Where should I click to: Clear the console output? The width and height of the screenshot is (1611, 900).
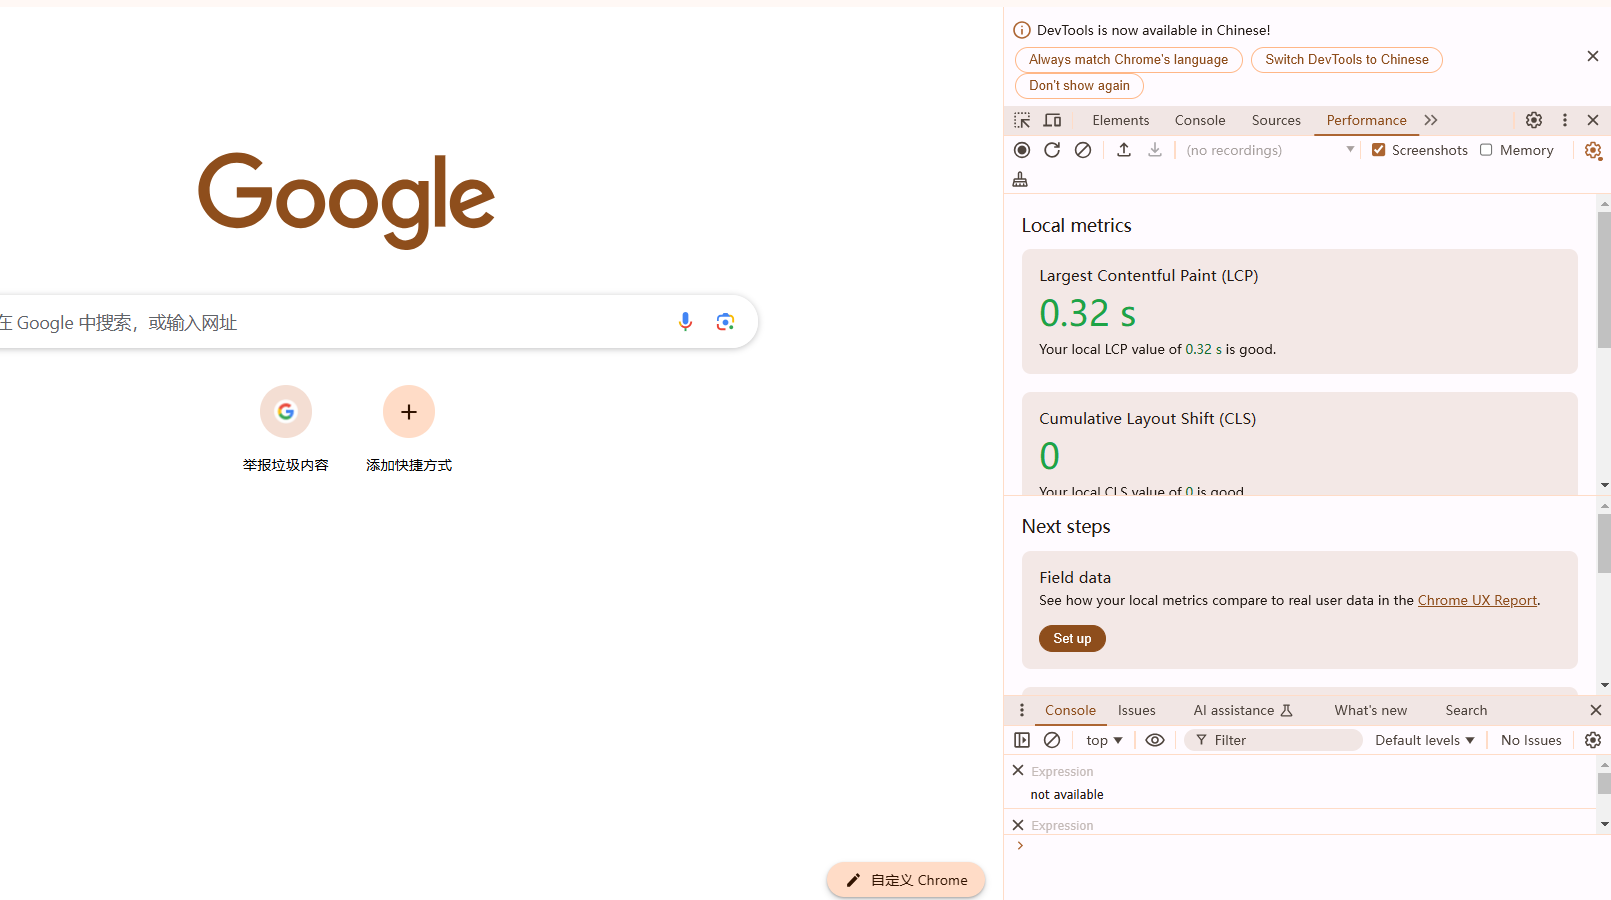pos(1052,740)
